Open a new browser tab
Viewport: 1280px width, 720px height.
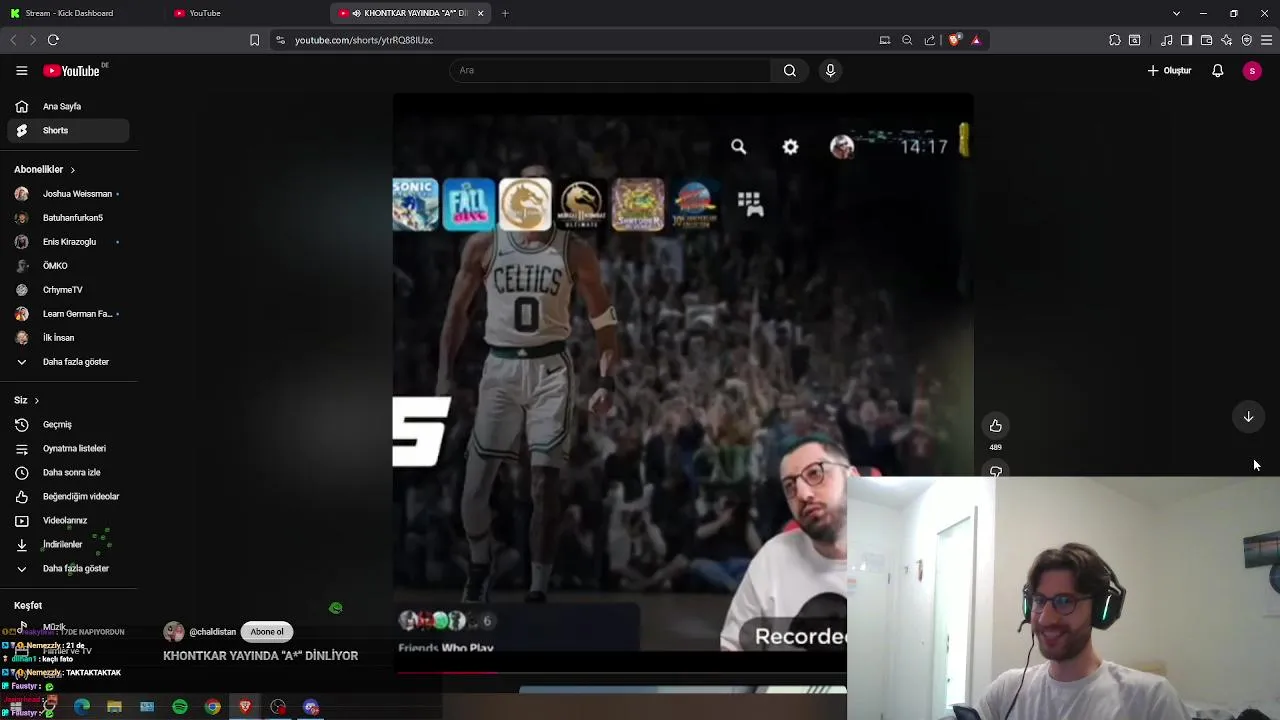click(x=505, y=13)
